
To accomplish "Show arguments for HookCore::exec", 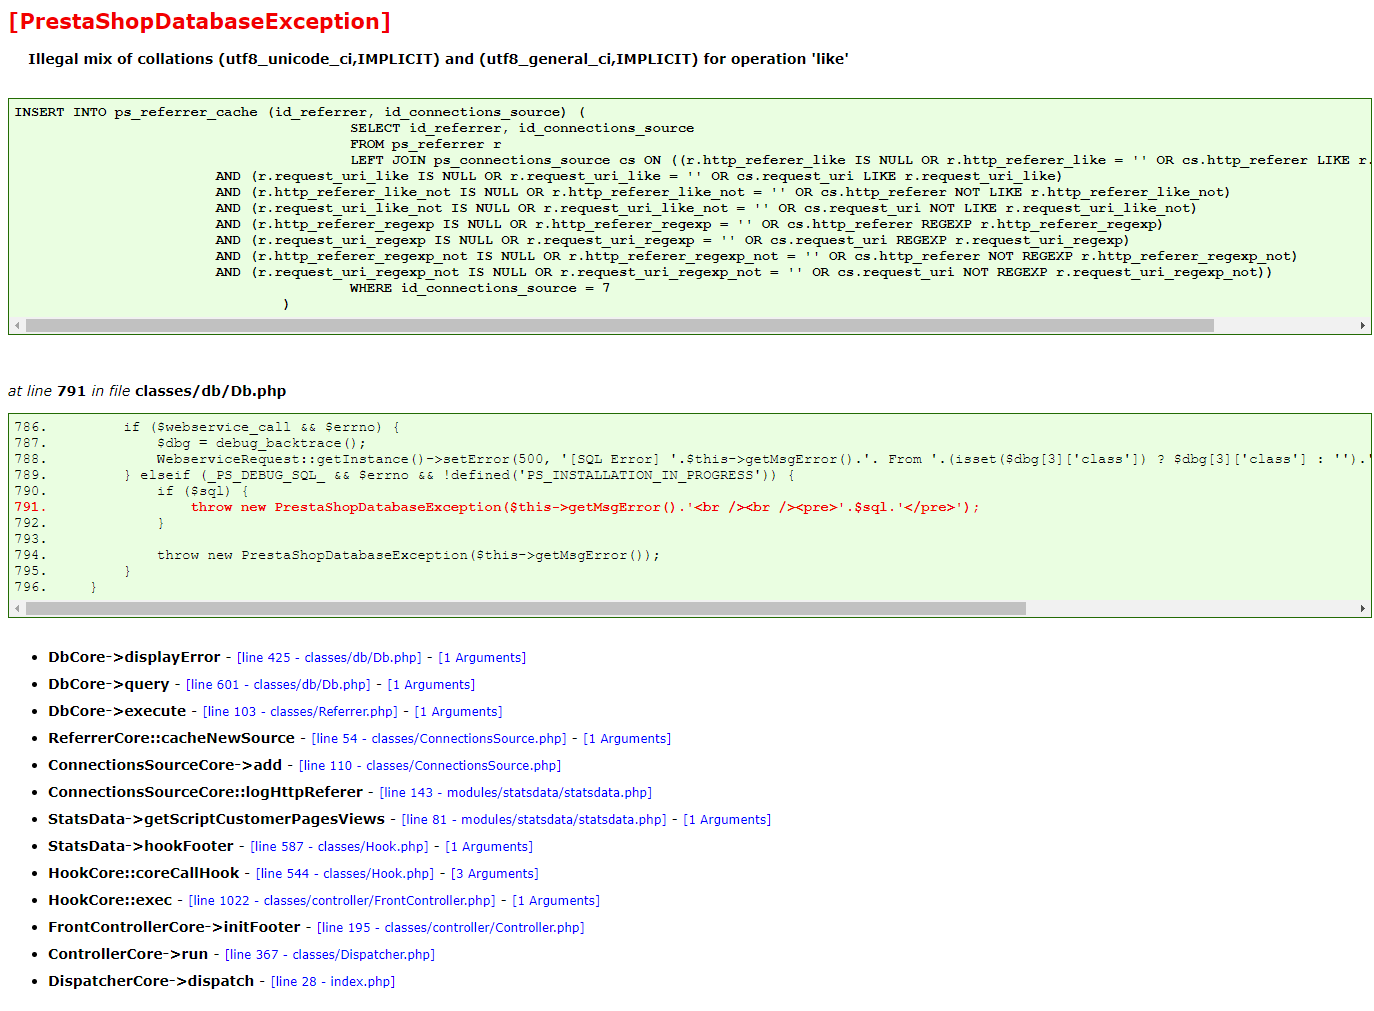I will [x=556, y=901].
